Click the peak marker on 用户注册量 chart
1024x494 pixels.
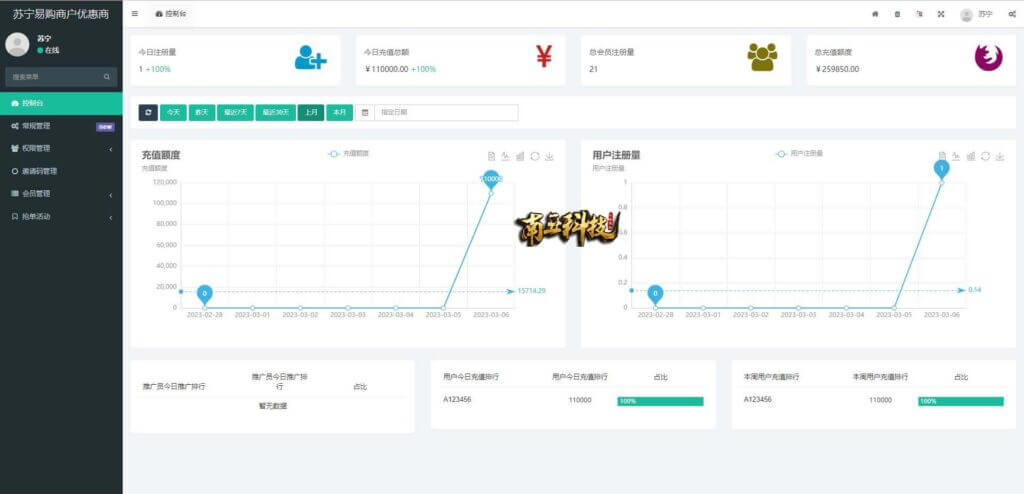click(x=941, y=170)
